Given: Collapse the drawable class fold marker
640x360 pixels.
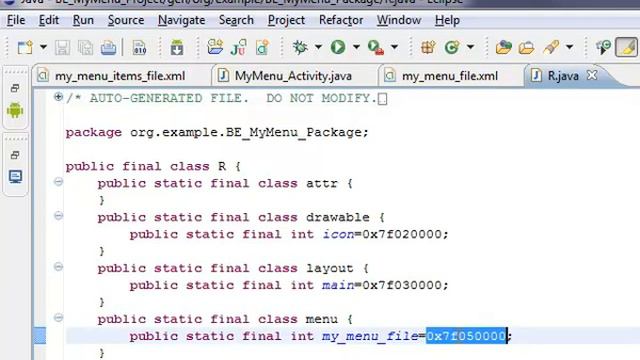Looking at the screenshot, I should (58, 216).
